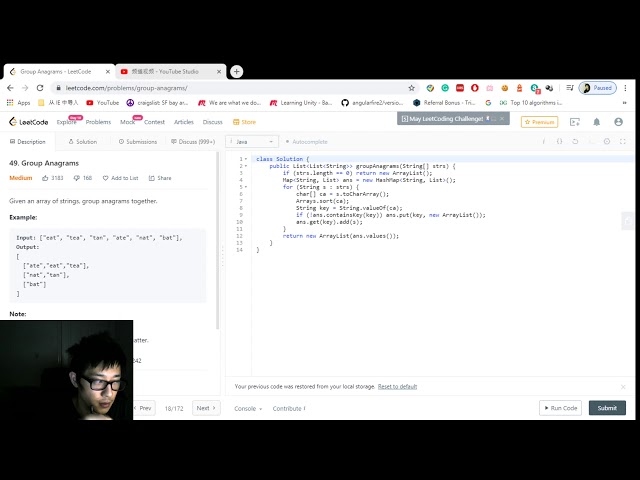
Task: Dismiss the May LeetCoding Challenge banner
Action: (502, 119)
